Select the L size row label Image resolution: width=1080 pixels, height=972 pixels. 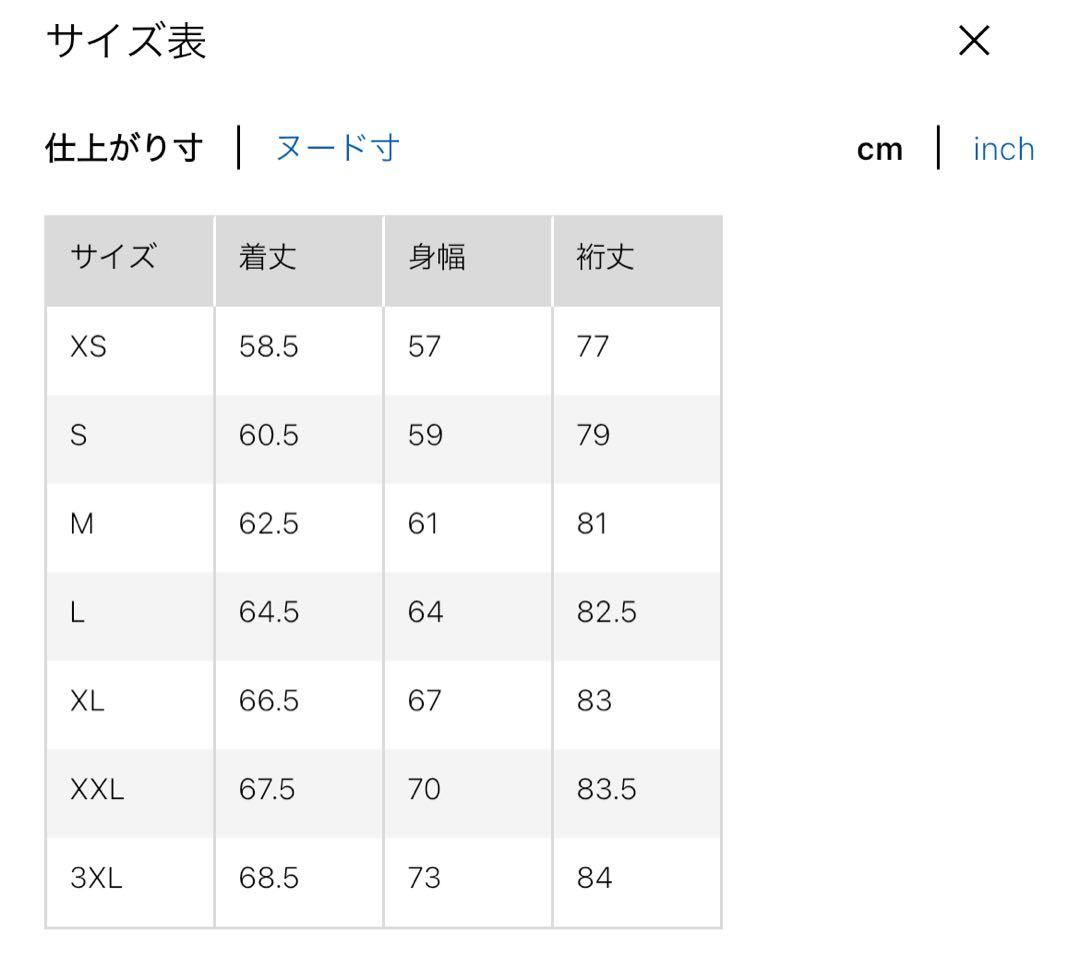(77, 613)
